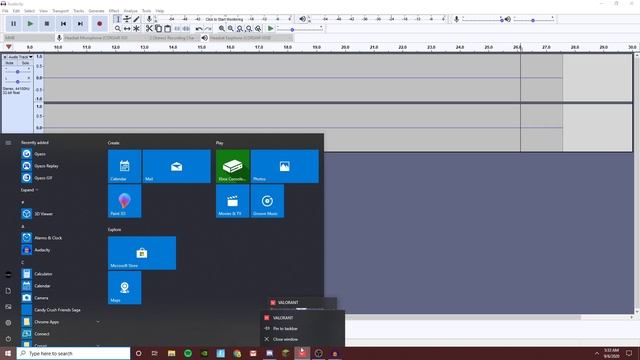Viewport: 640px width, 360px height.
Task: Toggle Mute on the audio track
Action: click(x=9, y=63)
